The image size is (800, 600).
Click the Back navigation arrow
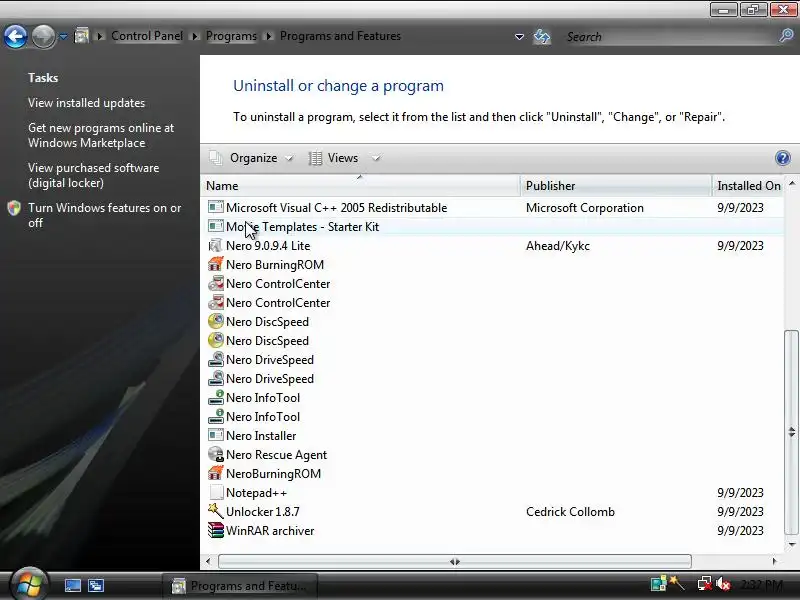[15, 37]
